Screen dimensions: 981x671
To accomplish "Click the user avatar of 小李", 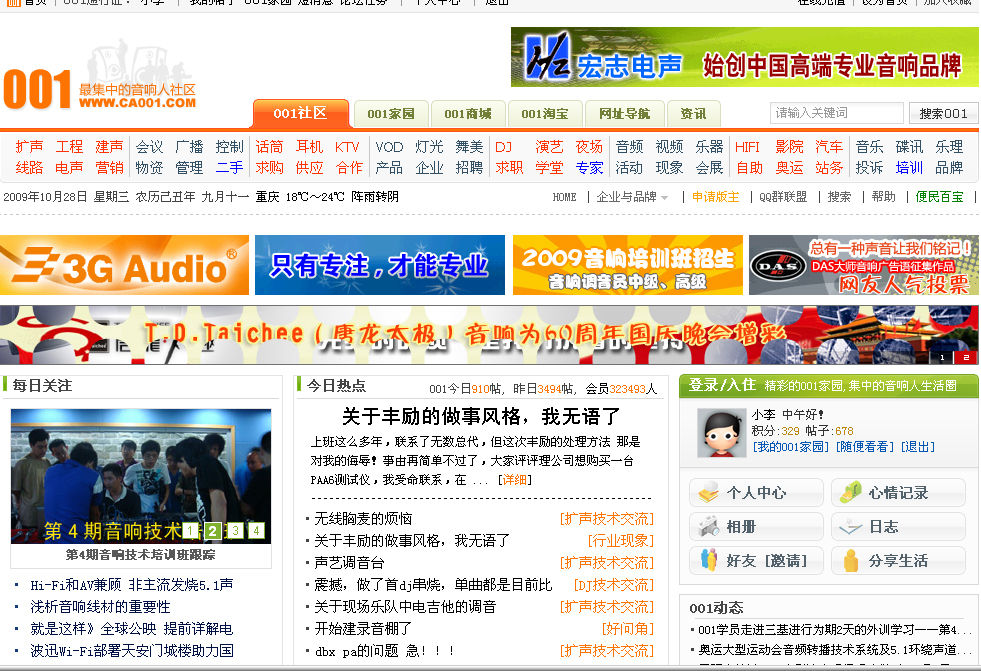I will coord(722,433).
